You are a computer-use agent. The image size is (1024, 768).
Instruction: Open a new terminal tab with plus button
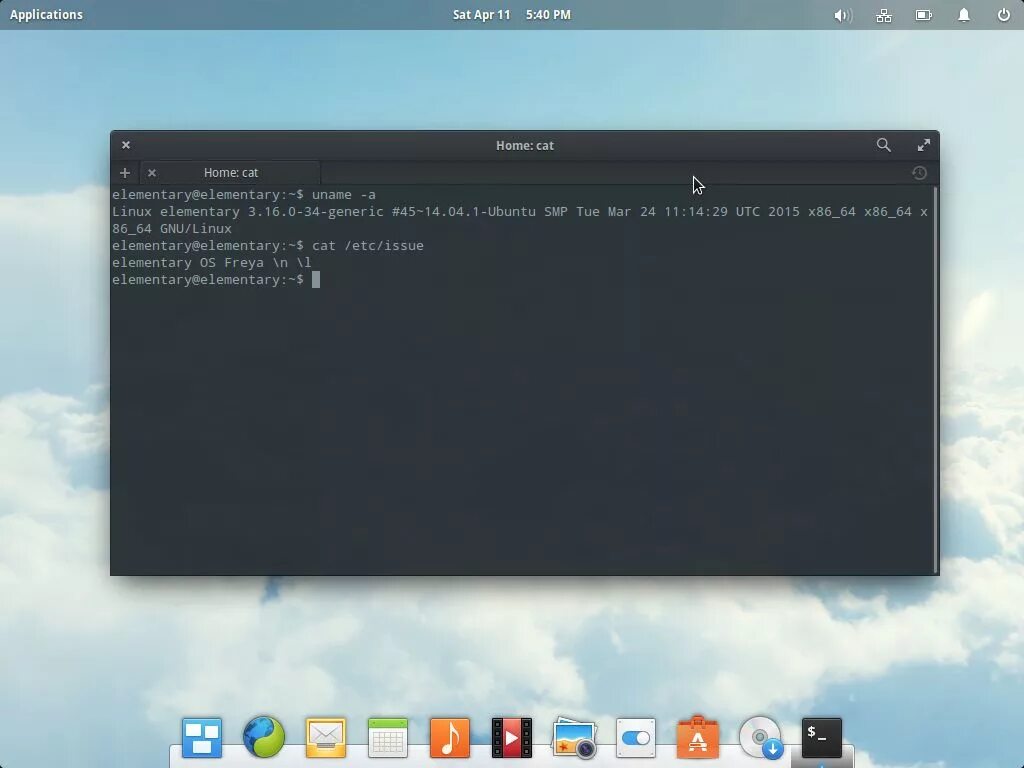click(x=124, y=172)
